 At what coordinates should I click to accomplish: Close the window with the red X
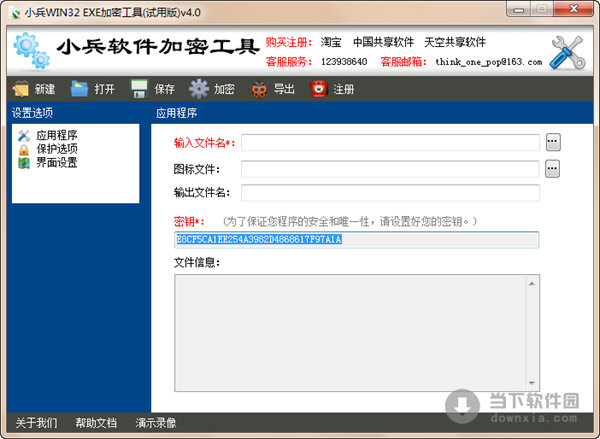(x=573, y=9)
